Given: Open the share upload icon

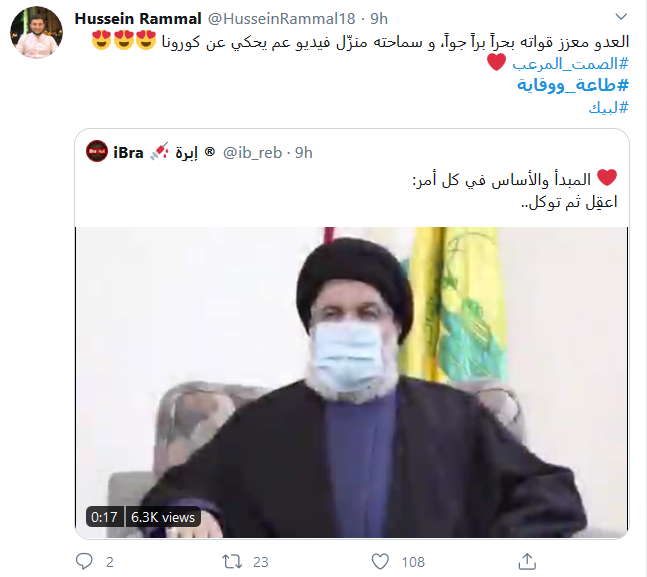Looking at the screenshot, I should [527, 561].
